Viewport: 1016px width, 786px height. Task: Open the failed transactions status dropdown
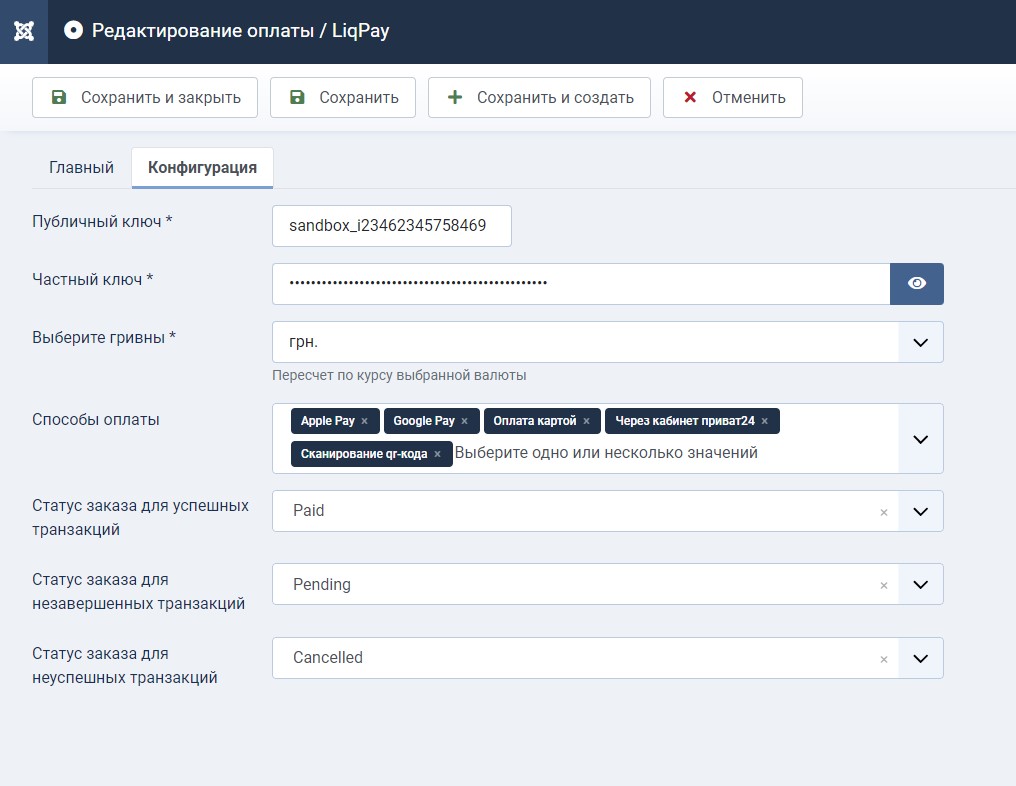920,658
